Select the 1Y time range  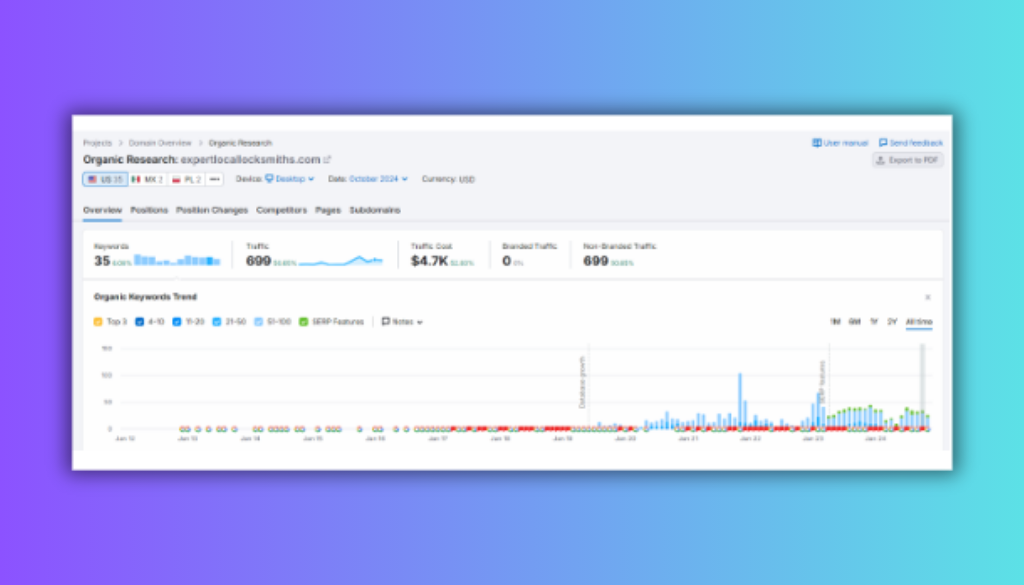click(874, 322)
